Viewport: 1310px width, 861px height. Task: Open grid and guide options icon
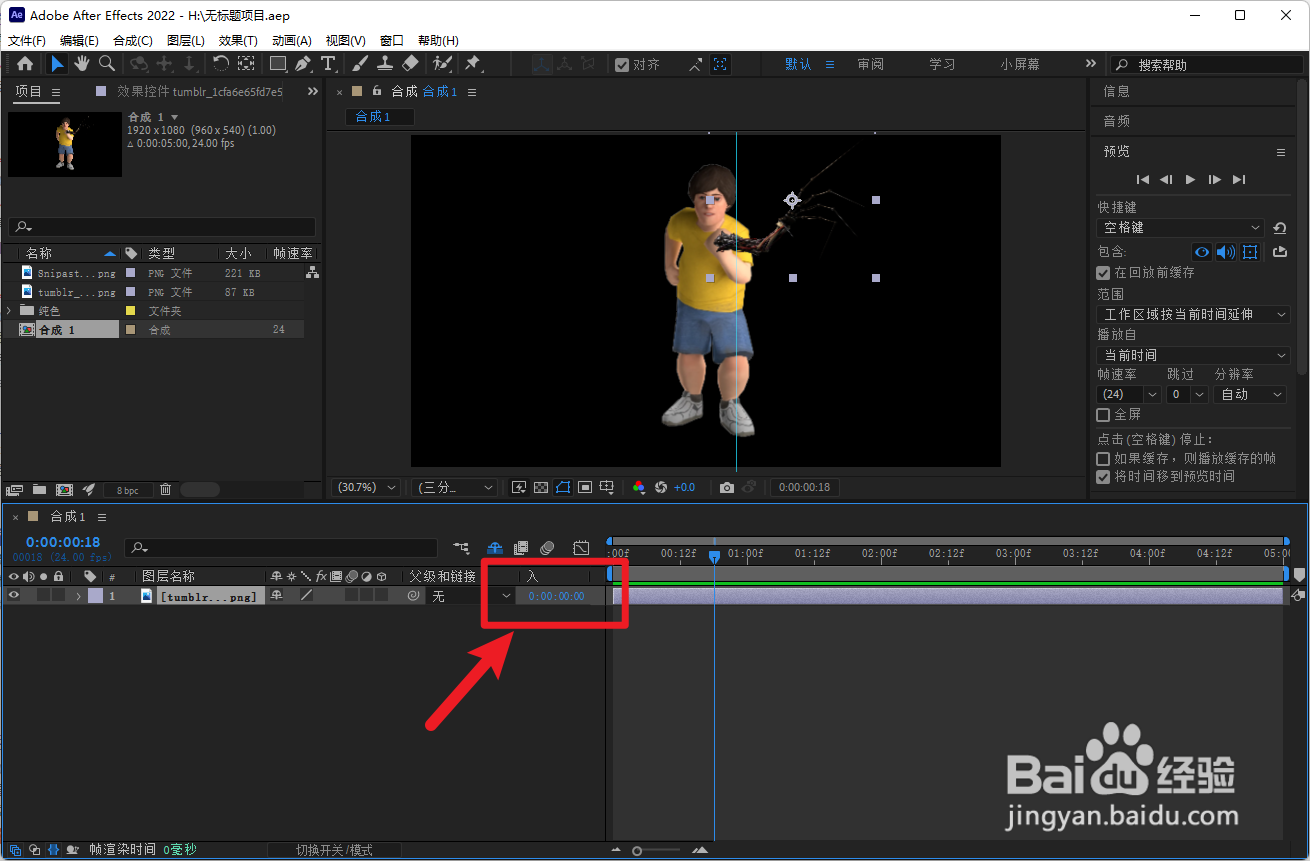click(x=607, y=488)
